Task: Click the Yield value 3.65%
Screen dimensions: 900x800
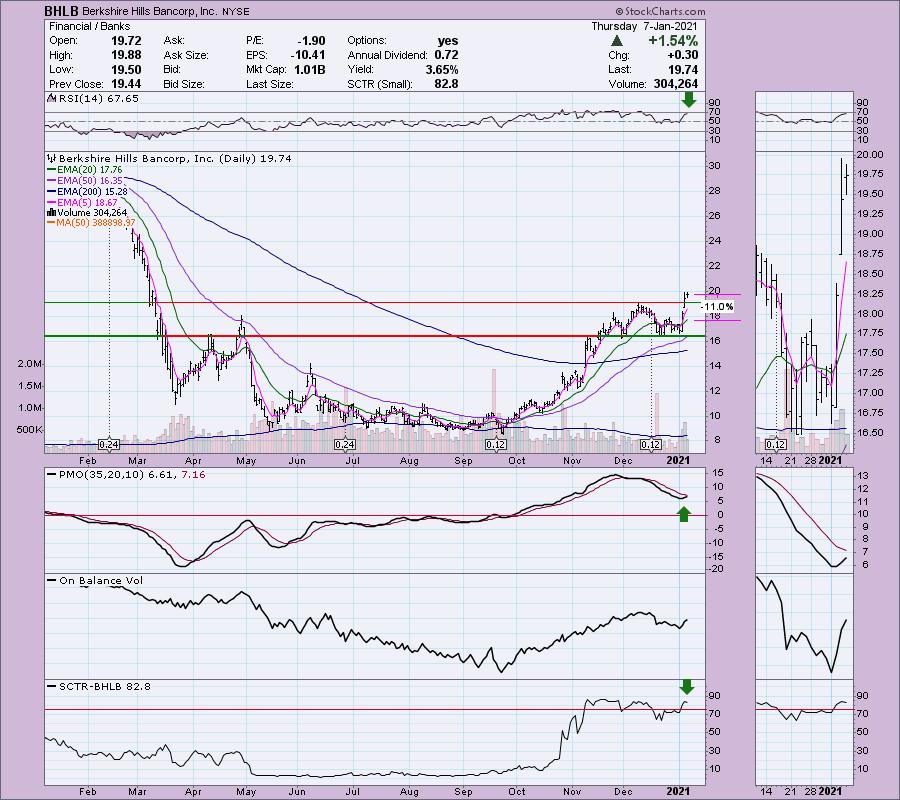Action: (442, 69)
